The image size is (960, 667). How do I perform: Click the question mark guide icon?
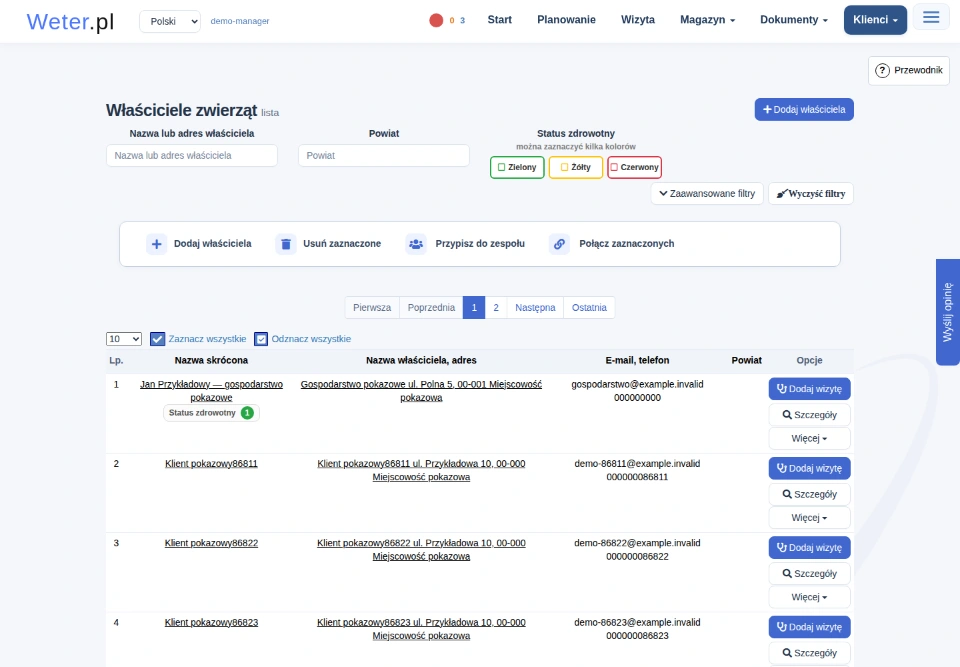point(882,70)
